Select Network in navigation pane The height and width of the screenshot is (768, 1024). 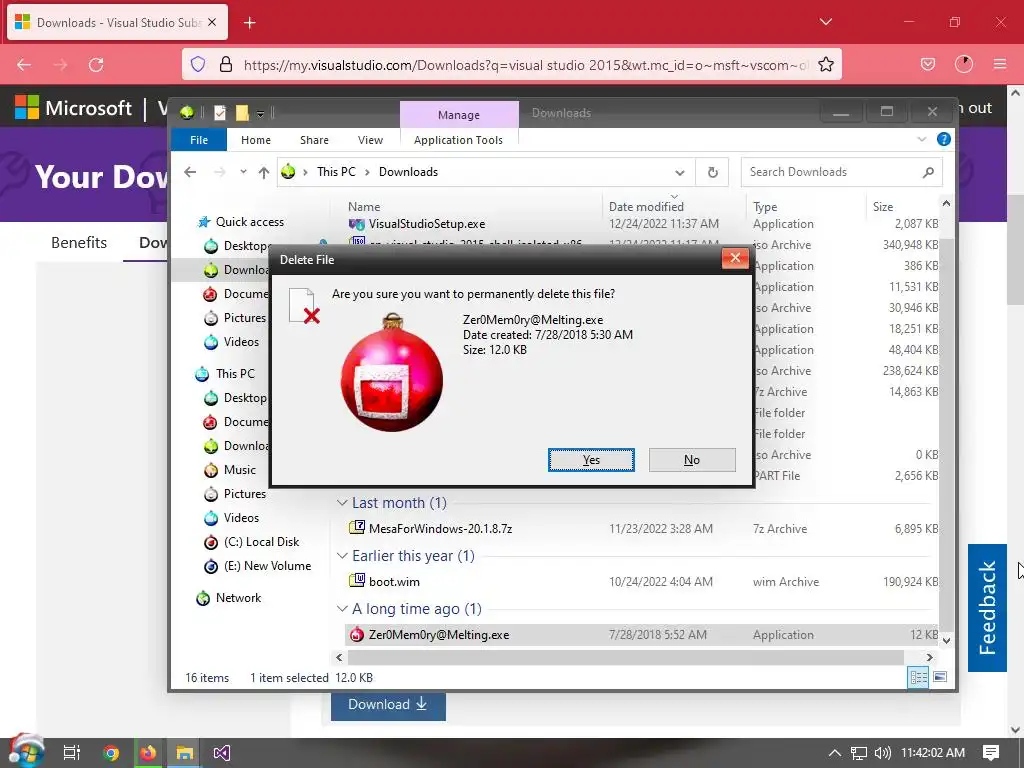point(238,598)
